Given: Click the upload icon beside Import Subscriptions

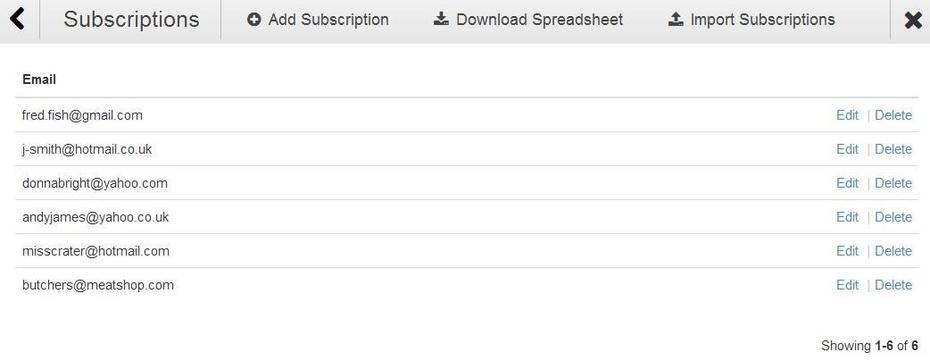Looking at the screenshot, I should pyautogui.click(x=676, y=20).
